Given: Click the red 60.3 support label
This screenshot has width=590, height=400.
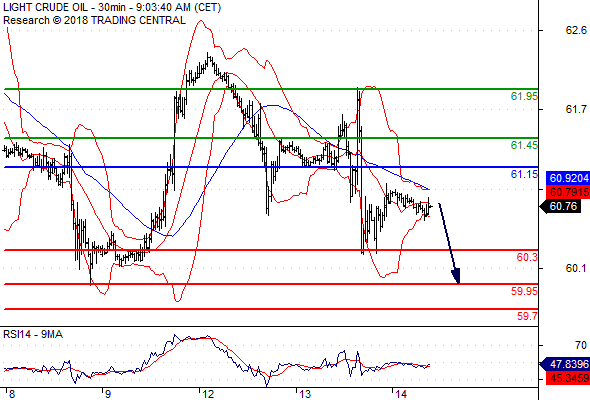Looking at the screenshot, I should point(527,257).
